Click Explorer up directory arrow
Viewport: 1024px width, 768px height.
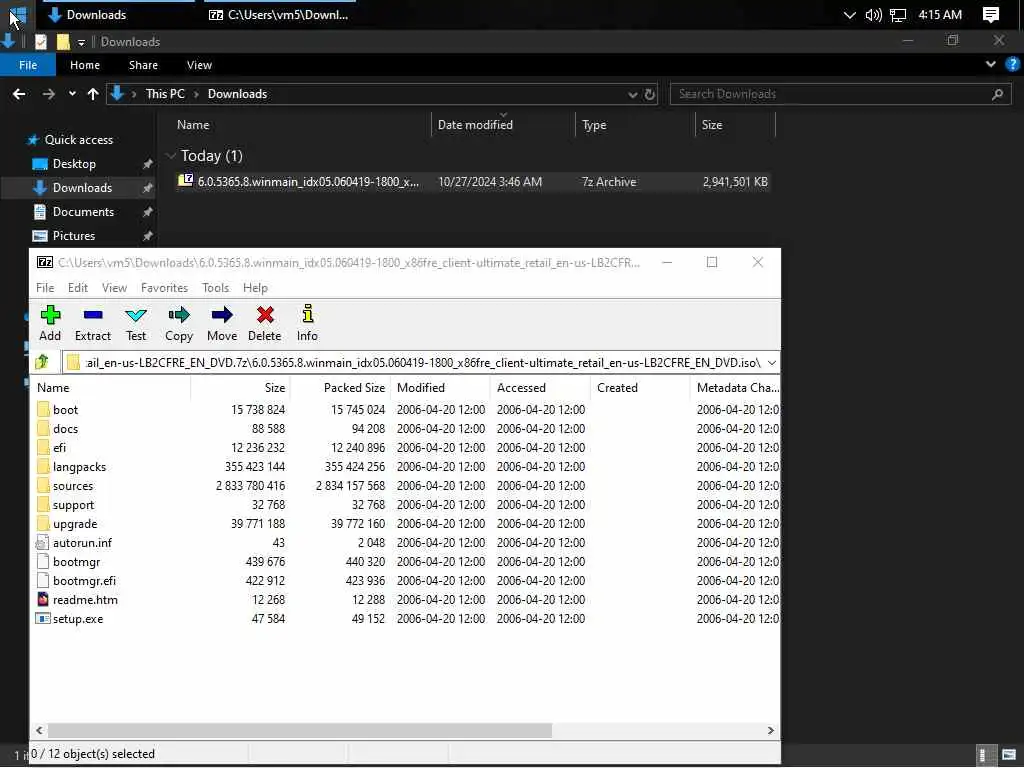tap(93, 94)
